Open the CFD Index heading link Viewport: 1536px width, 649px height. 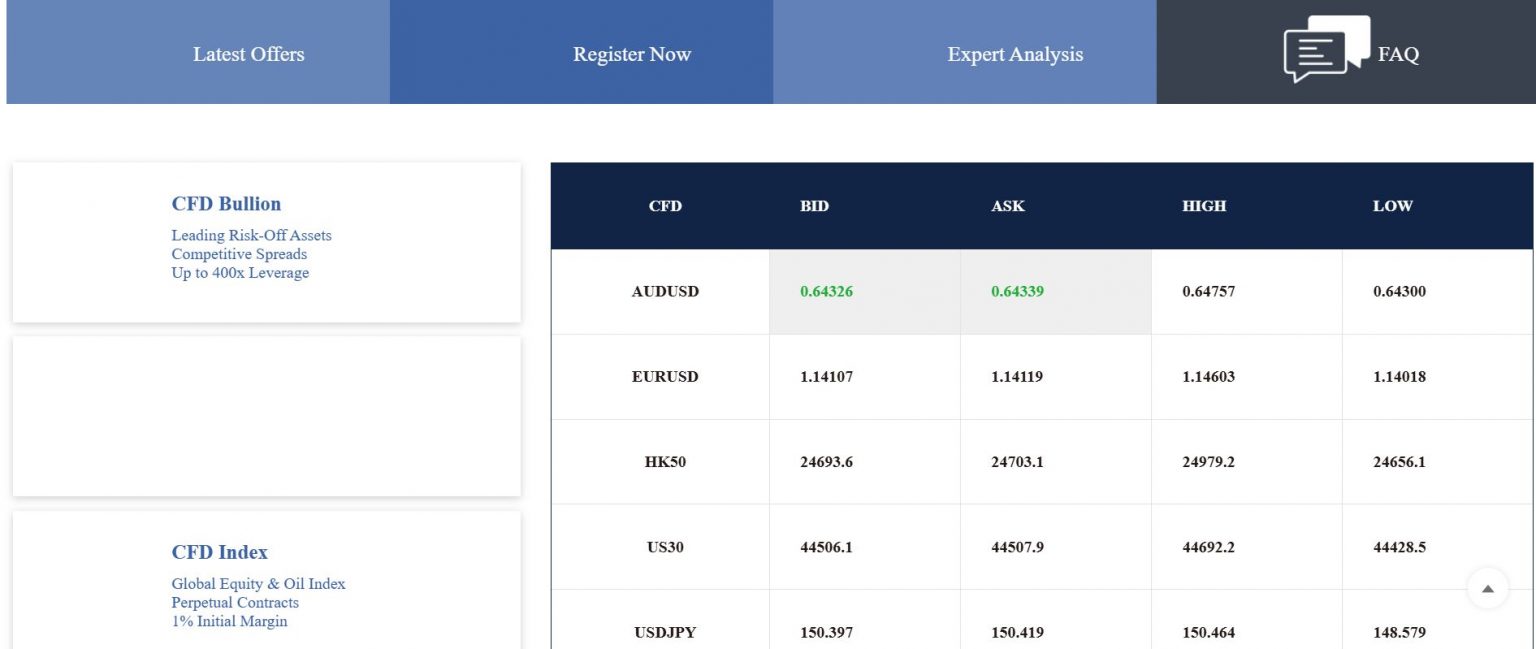point(219,552)
